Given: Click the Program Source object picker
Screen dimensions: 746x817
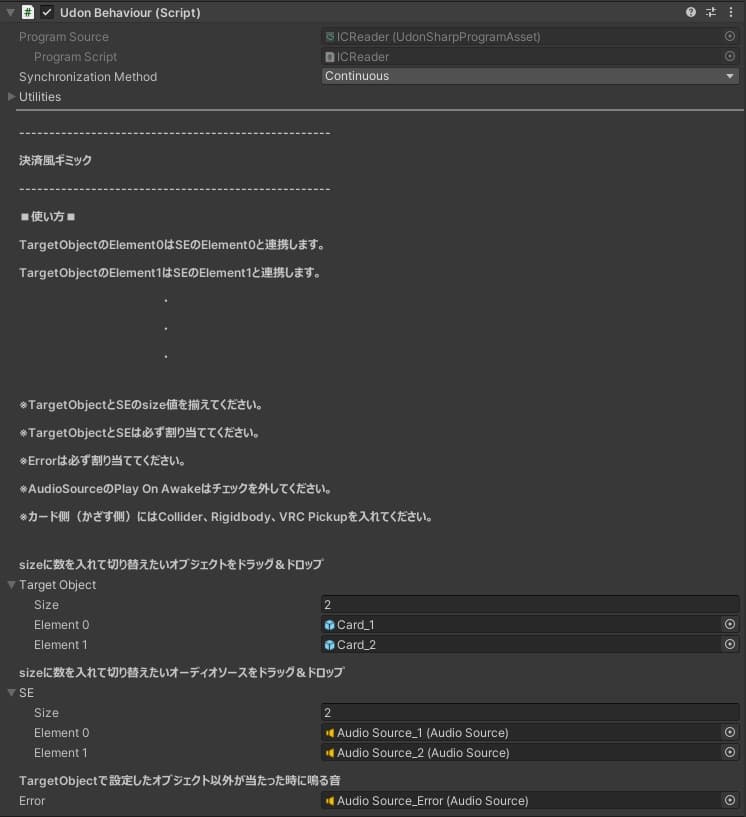Looking at the screenshot, I should click(730, 36).
